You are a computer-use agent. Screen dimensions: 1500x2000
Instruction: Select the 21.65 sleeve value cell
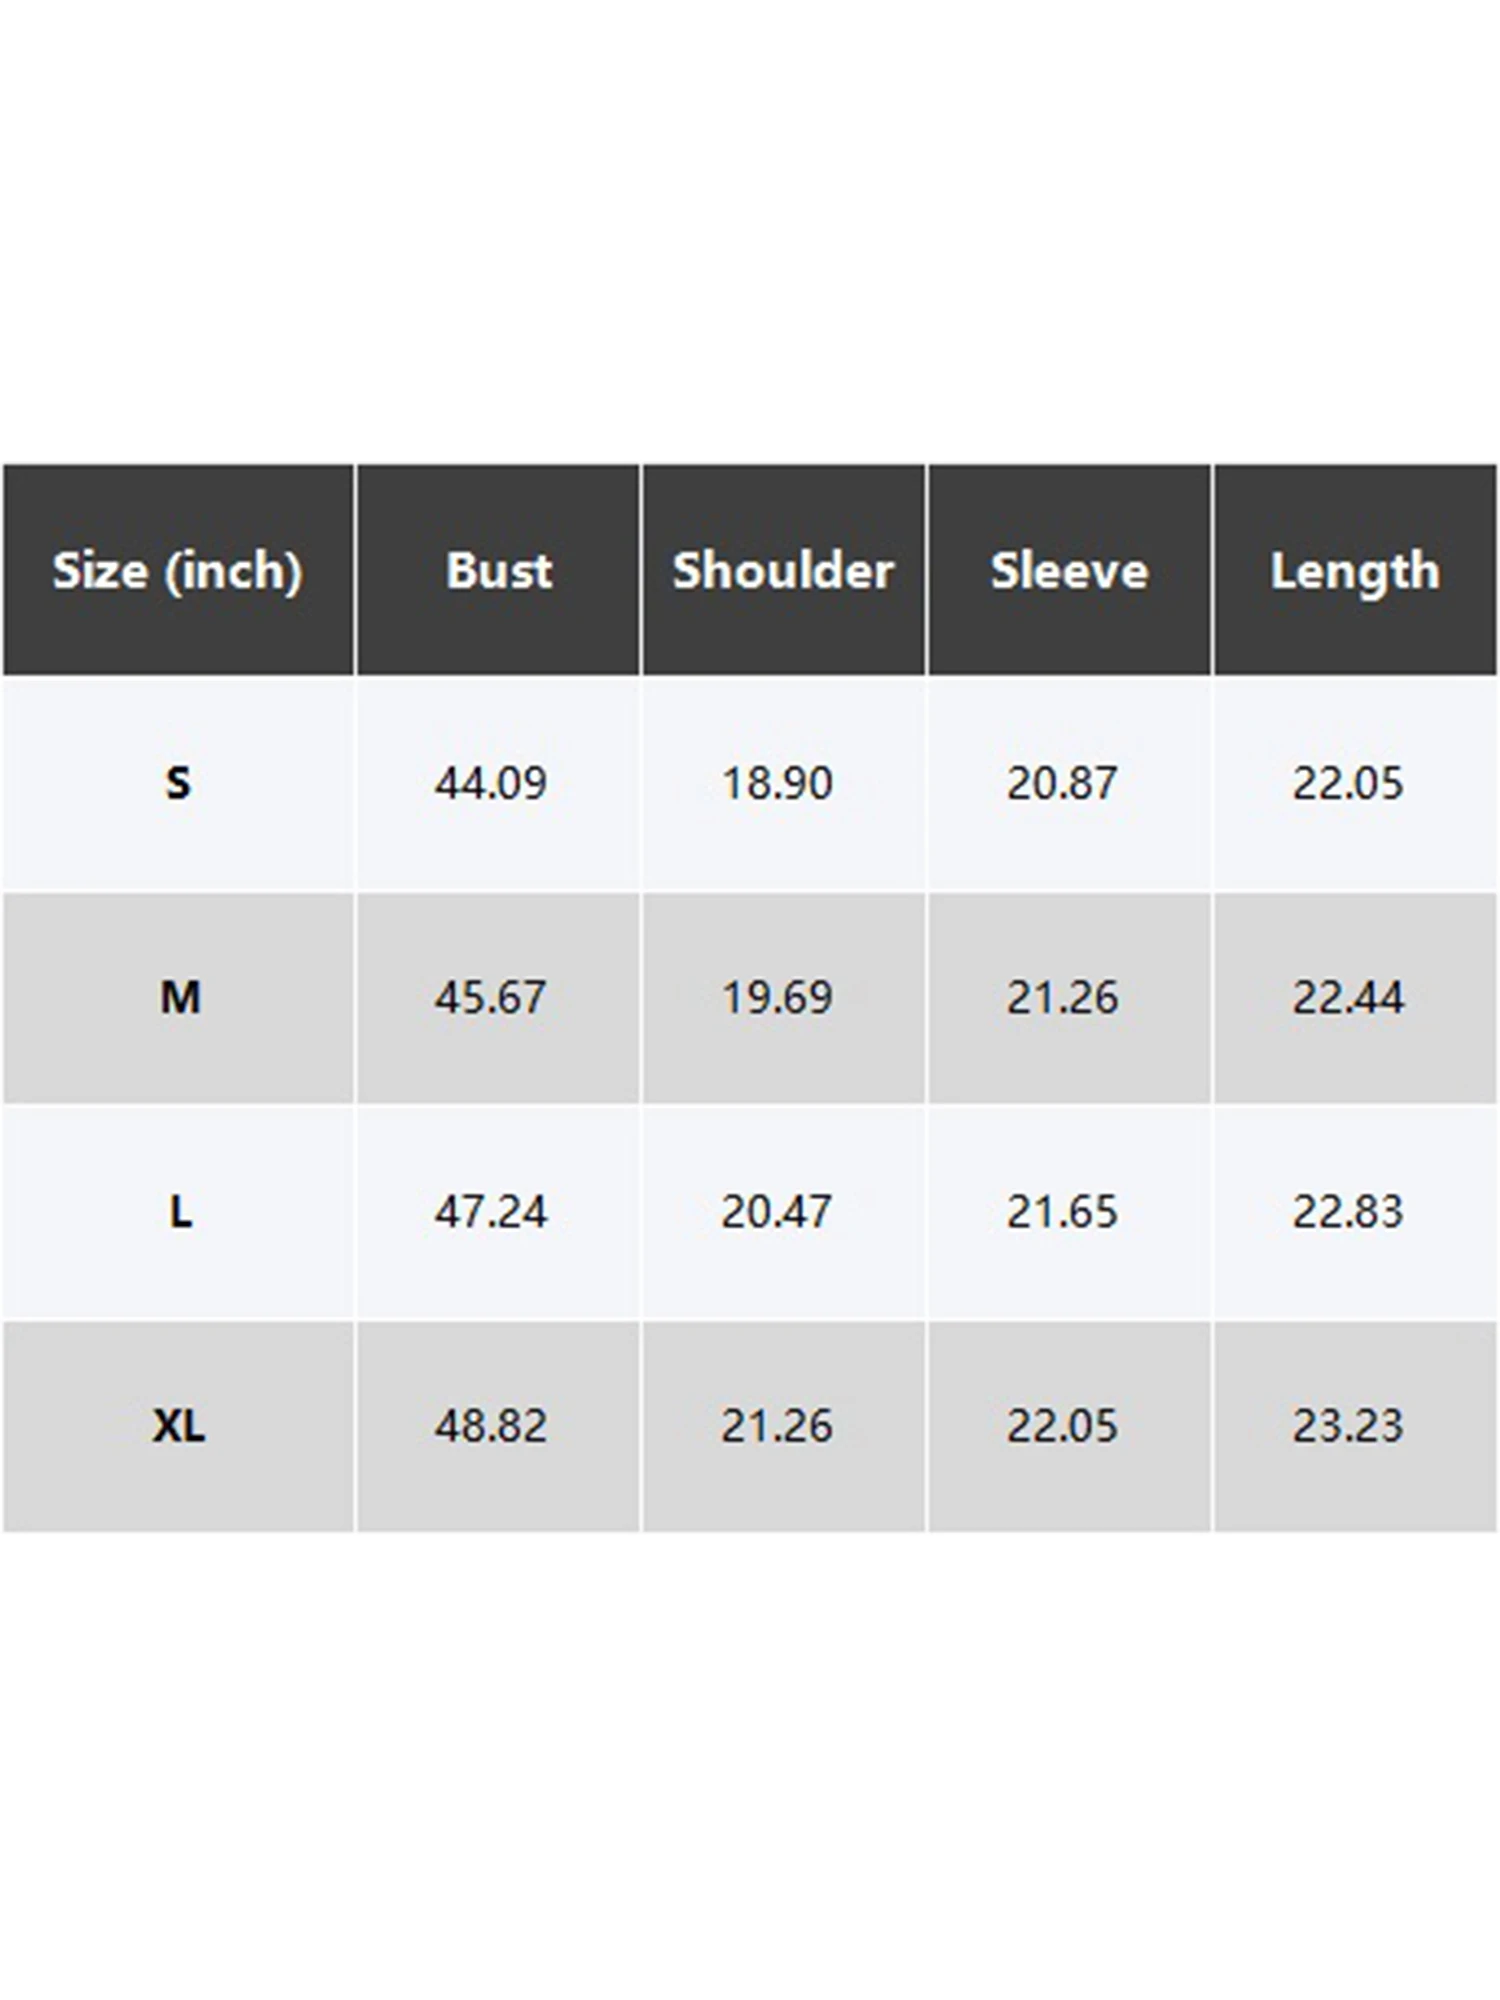(1062, 1212)
